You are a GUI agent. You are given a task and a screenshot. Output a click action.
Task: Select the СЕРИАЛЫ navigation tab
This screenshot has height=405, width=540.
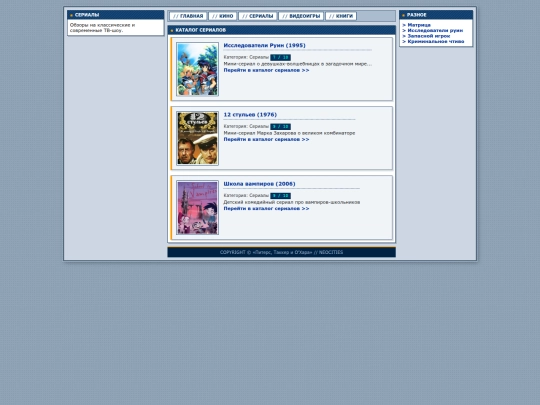(x=258, y=16)
